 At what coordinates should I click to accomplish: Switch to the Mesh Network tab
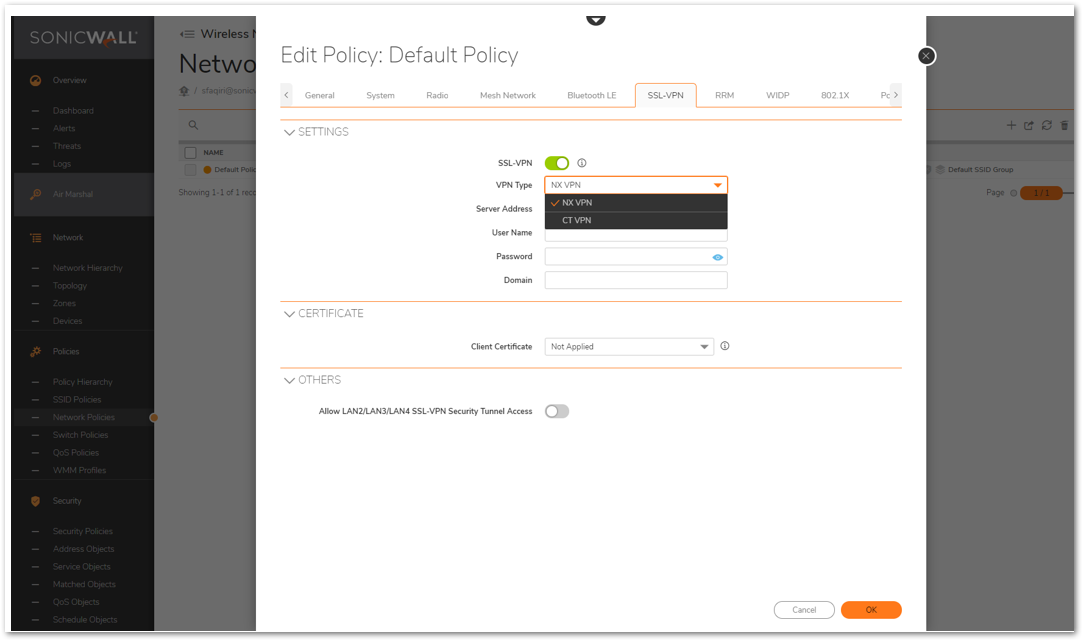point(508,95)
